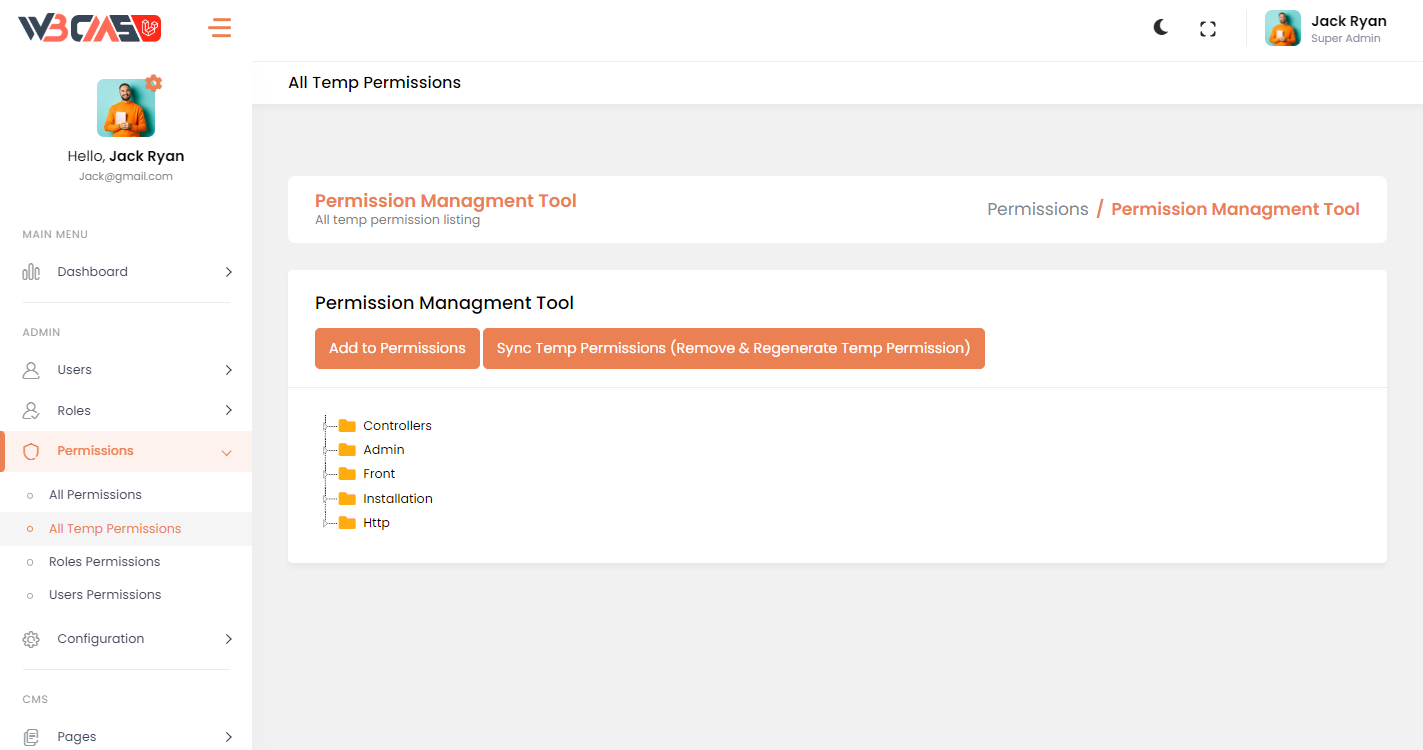
Task: Click the Permissions shield icon
Action: pyautogui.click(x=31, y=451)
